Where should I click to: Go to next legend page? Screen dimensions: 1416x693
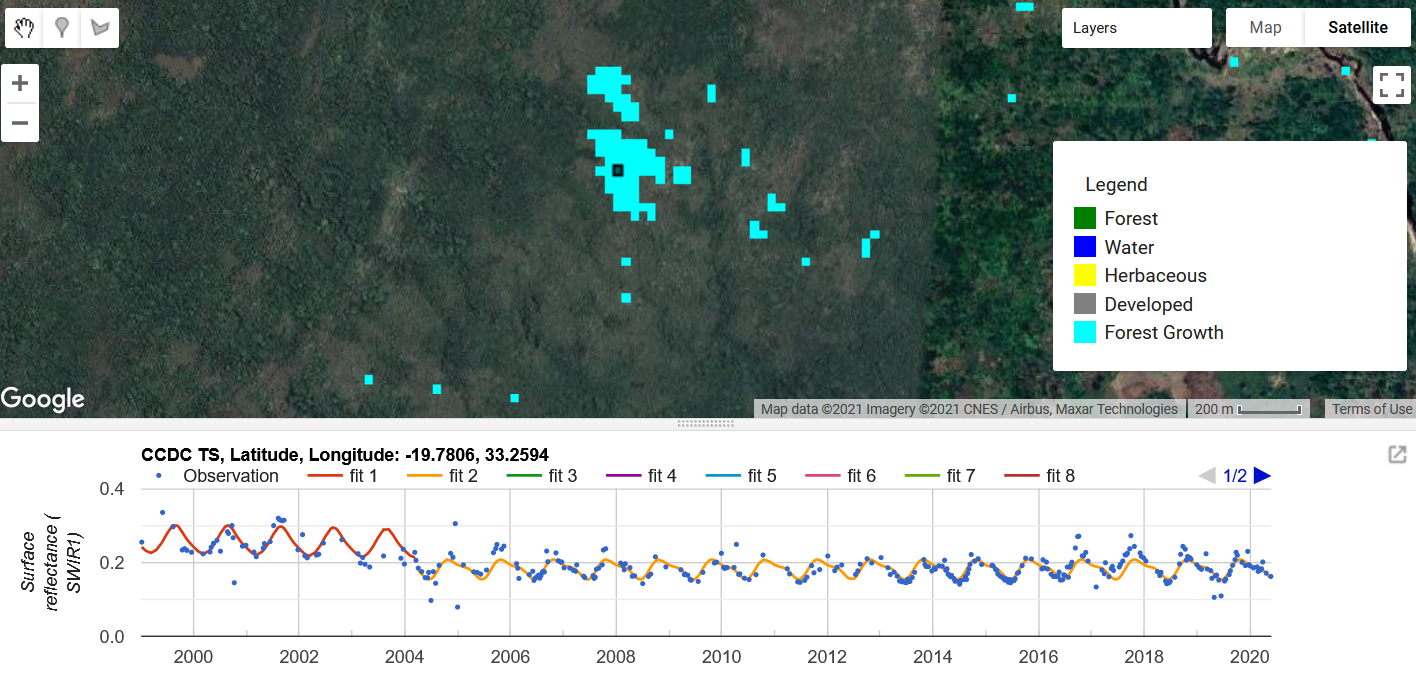[1262, 476]
